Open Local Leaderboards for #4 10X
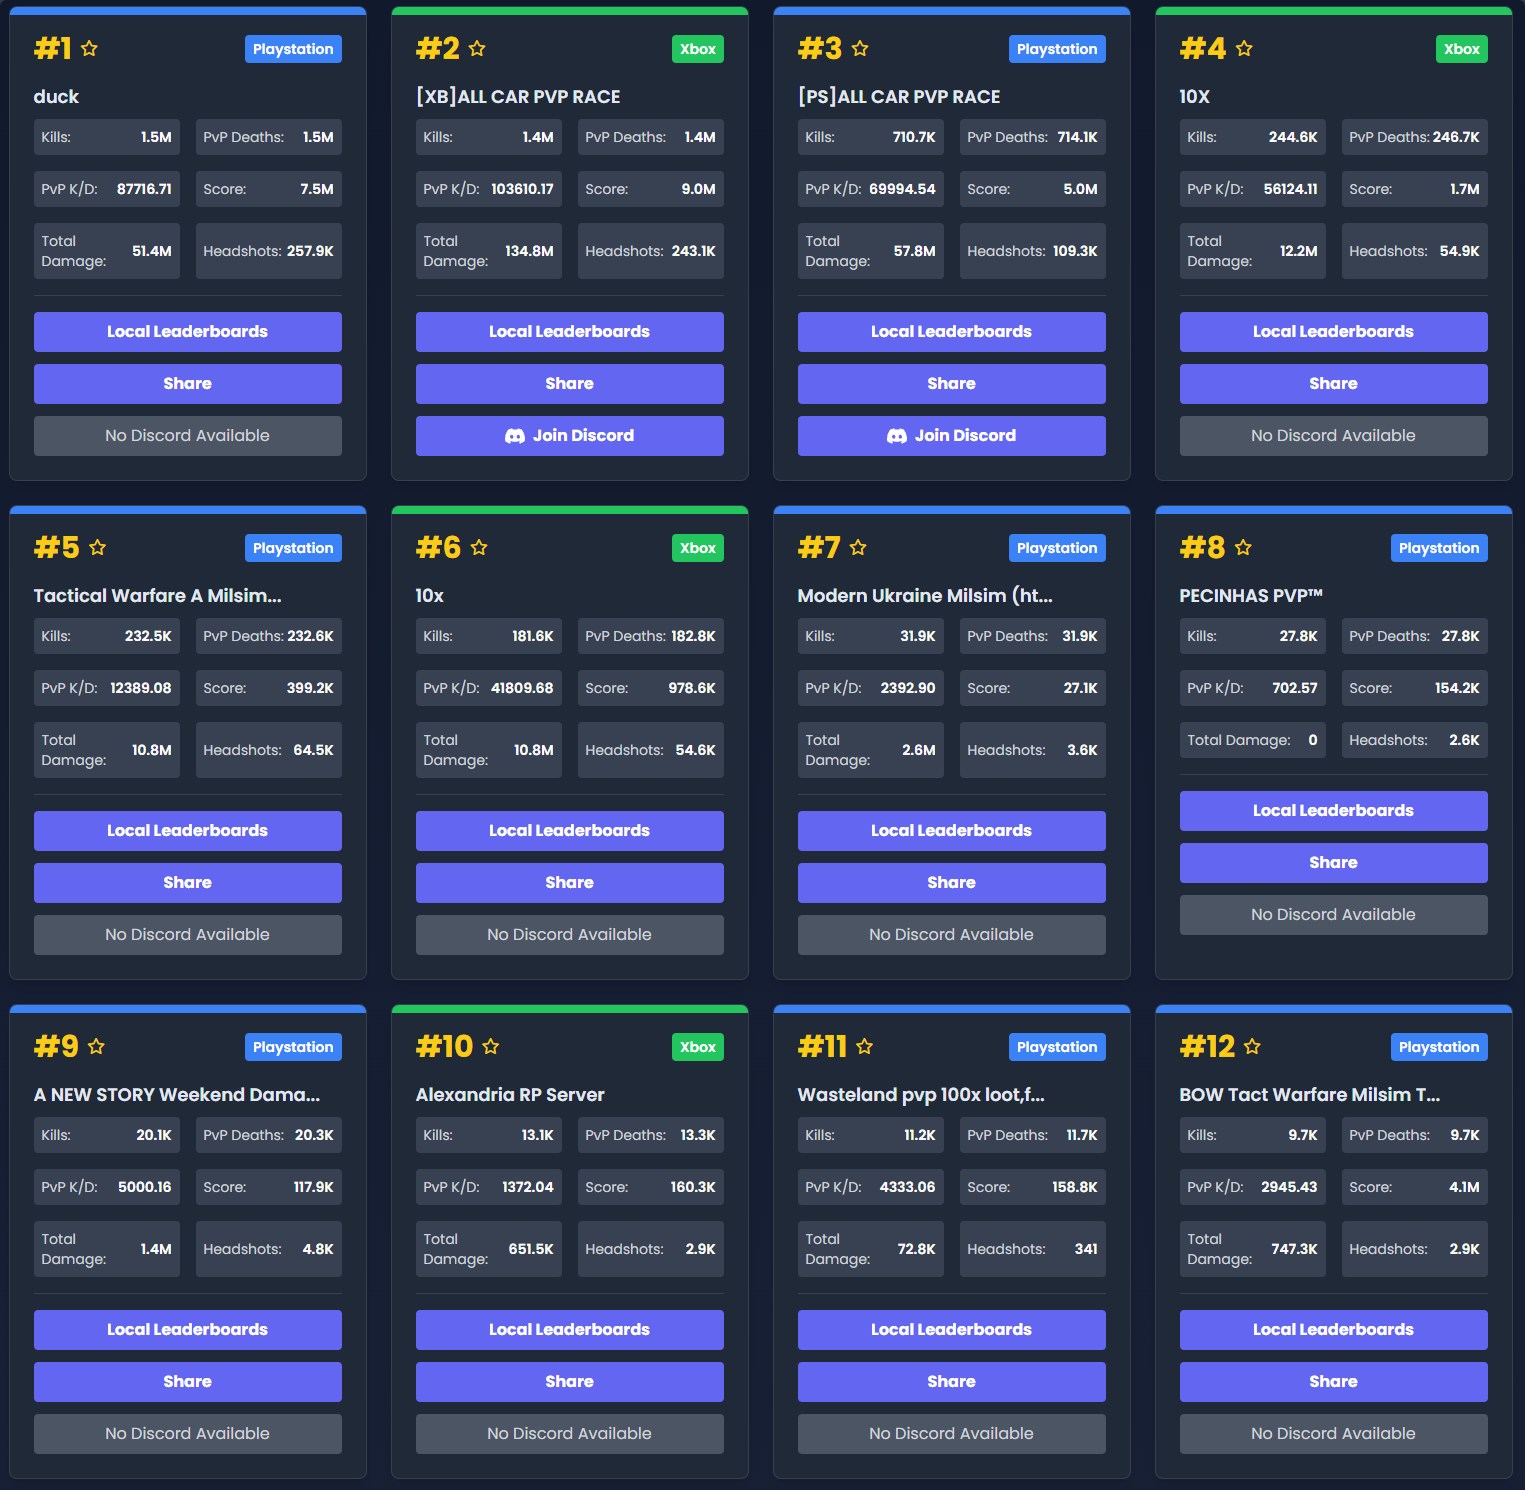Screen dimensions: 1525x1490 1334,332
